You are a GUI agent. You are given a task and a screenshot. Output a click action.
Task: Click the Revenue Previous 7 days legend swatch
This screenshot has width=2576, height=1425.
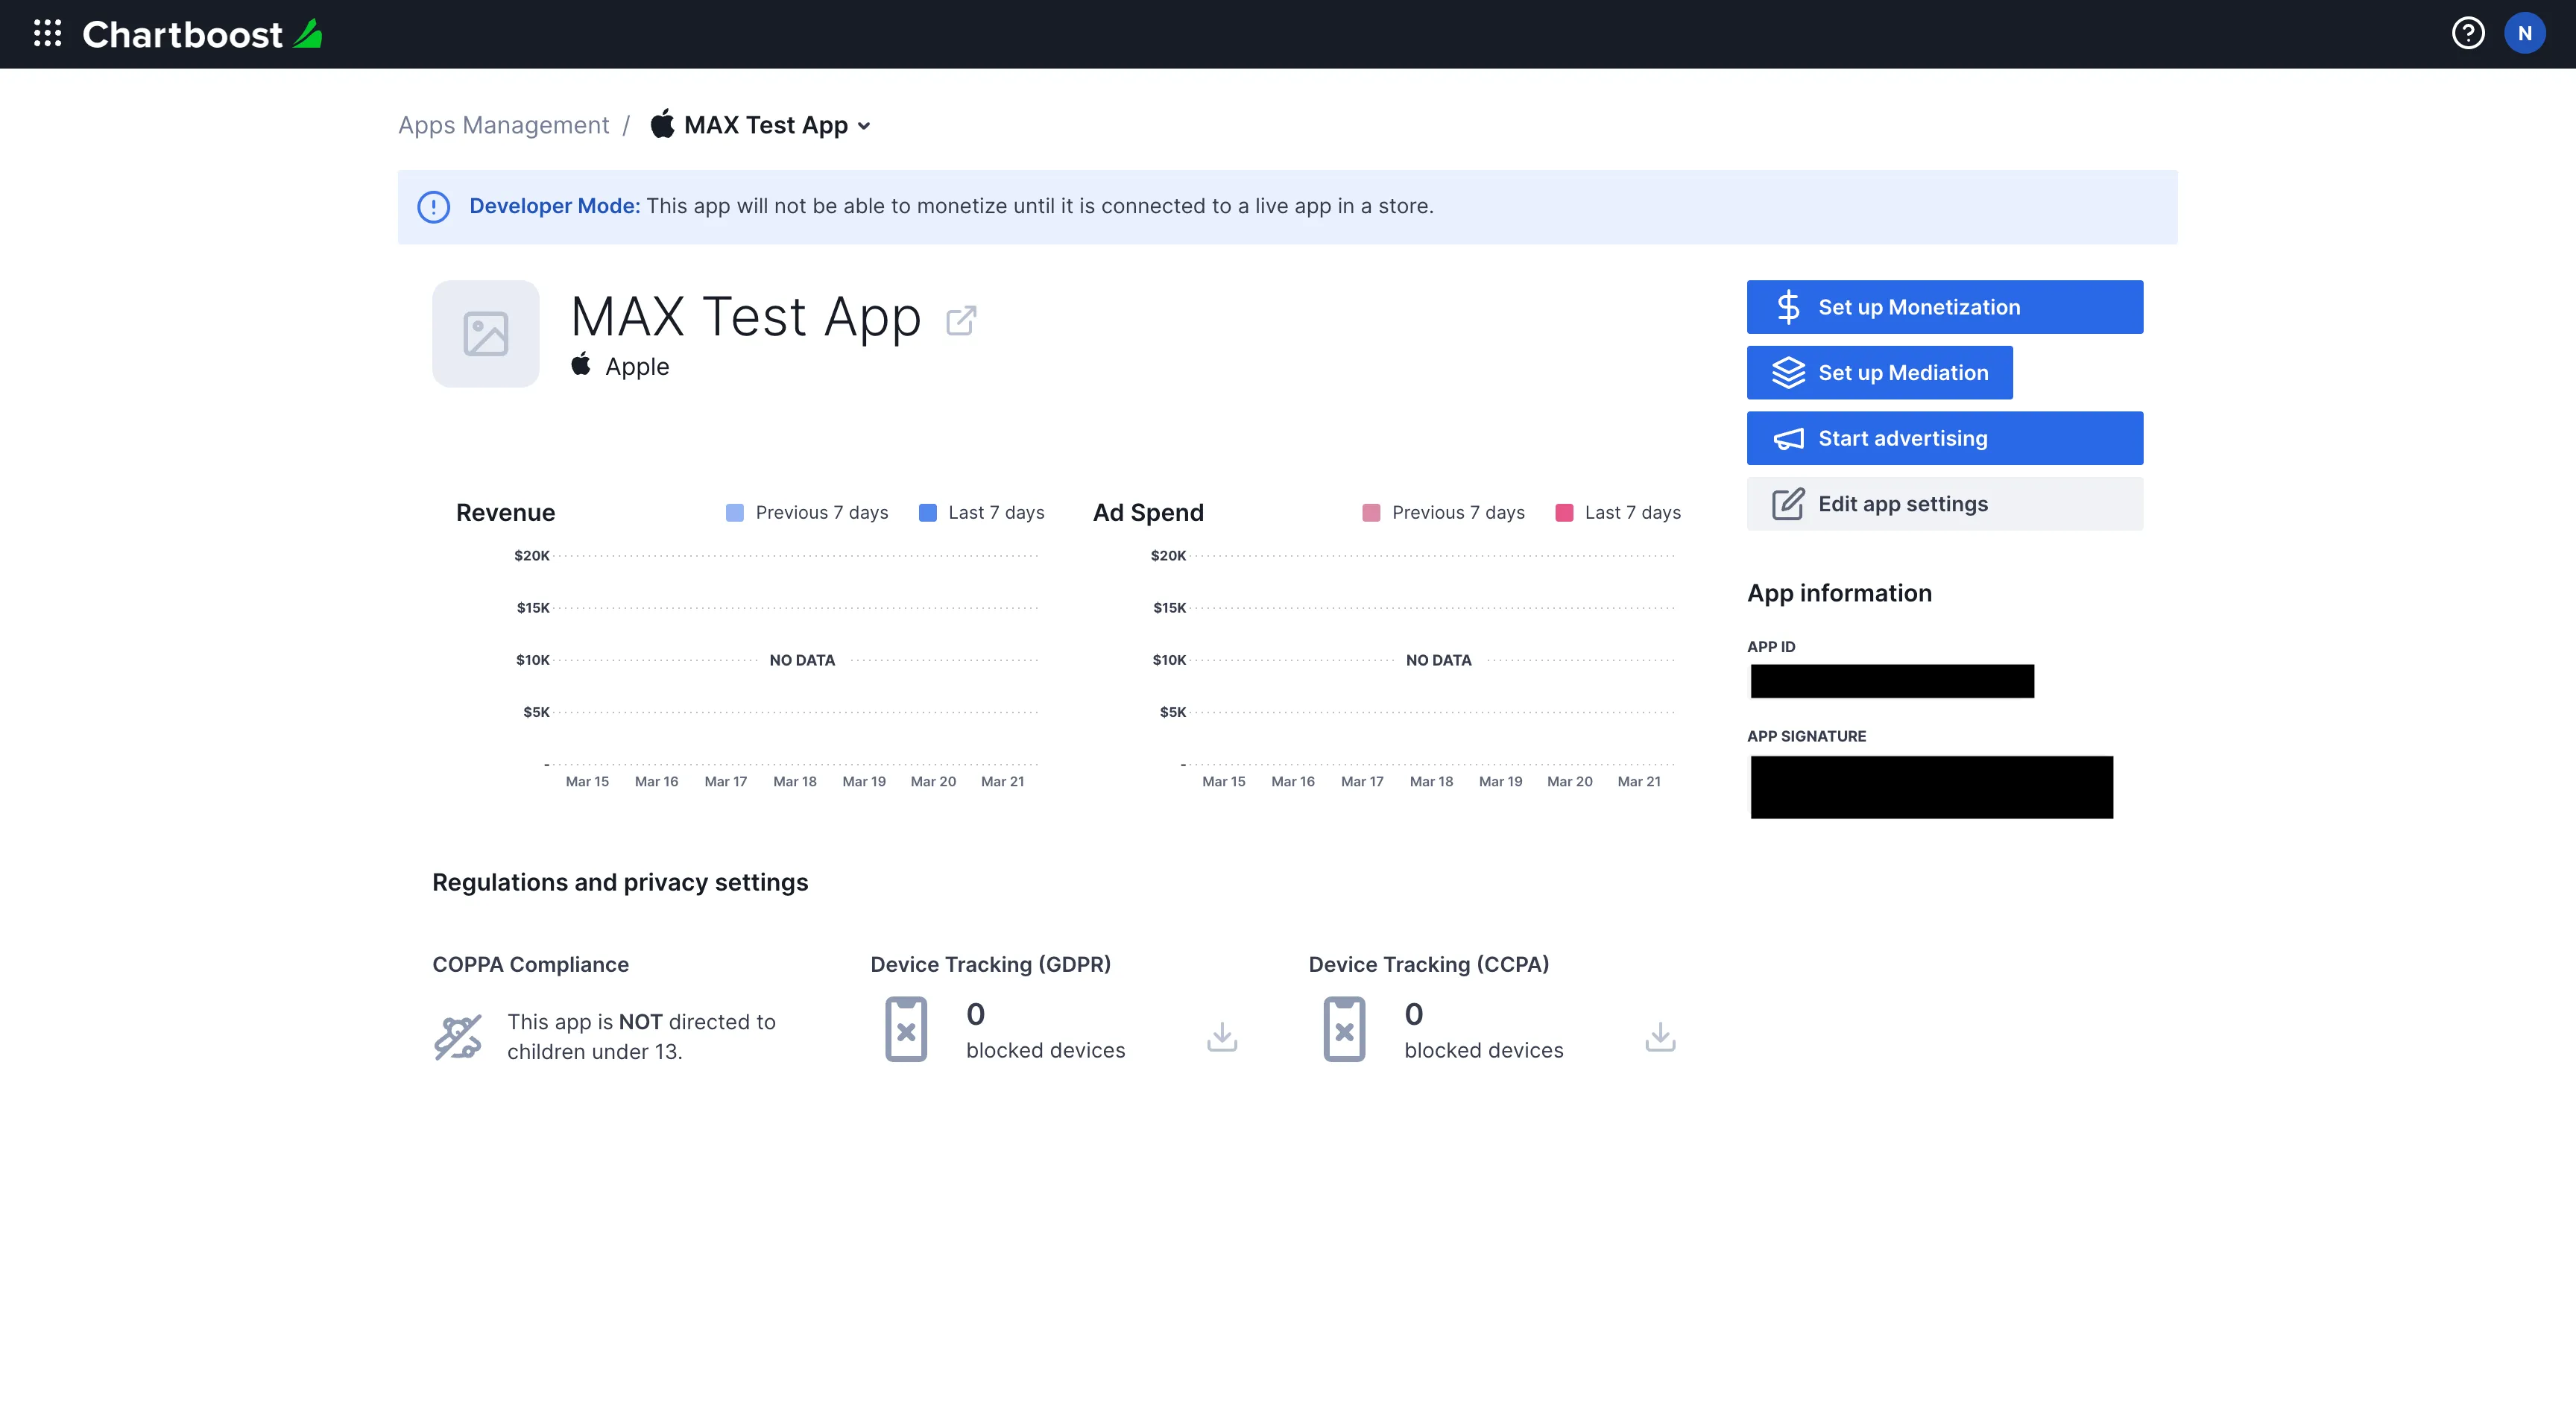click(734, 513)
